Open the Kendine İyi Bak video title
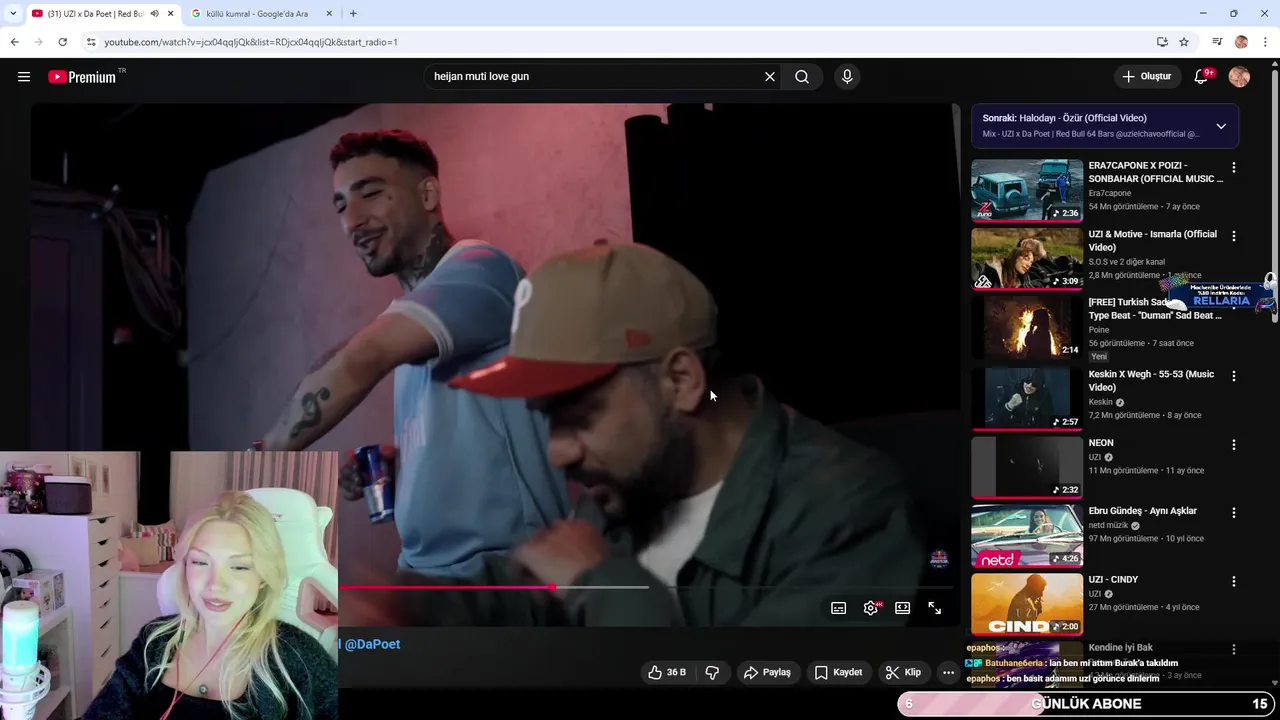The width and height of the screenshot is (1280, 720). [1121, 648]
